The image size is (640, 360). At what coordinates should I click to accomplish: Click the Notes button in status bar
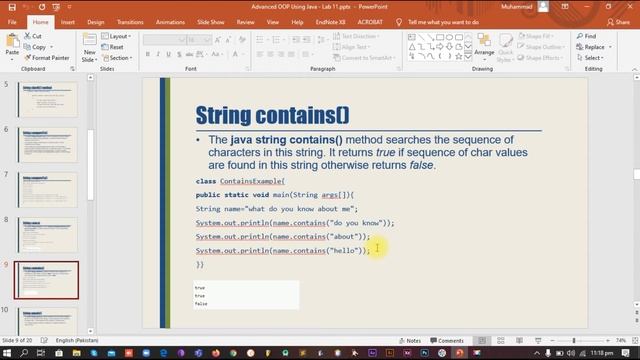[410, 340]
